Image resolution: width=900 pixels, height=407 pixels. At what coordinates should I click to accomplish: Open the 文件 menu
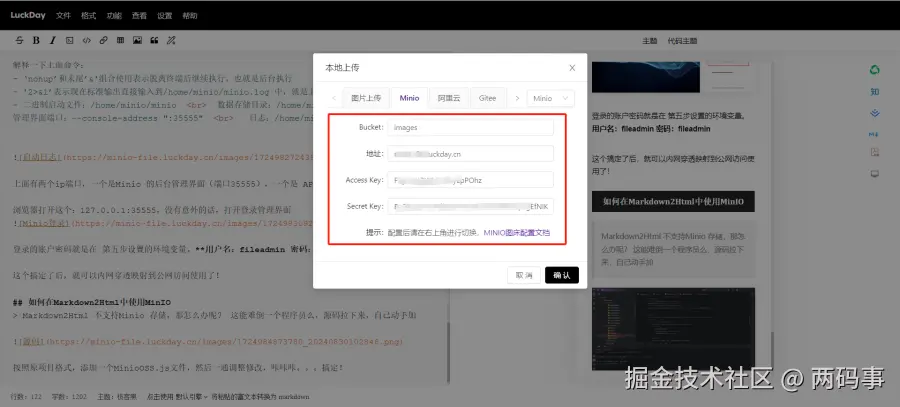(x=63, y=15)
